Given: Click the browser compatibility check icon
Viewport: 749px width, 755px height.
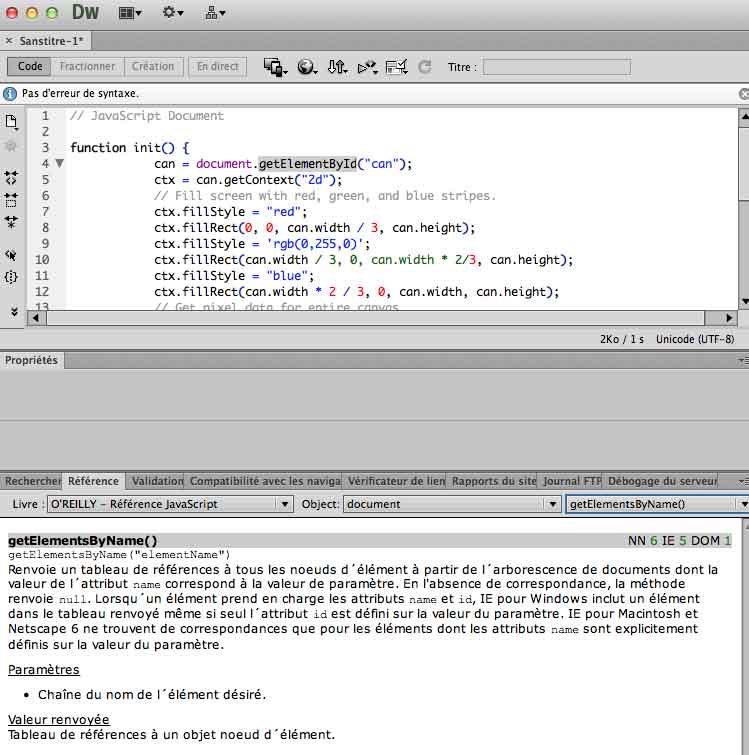Looking at the screenshot, I should (397, 67).
